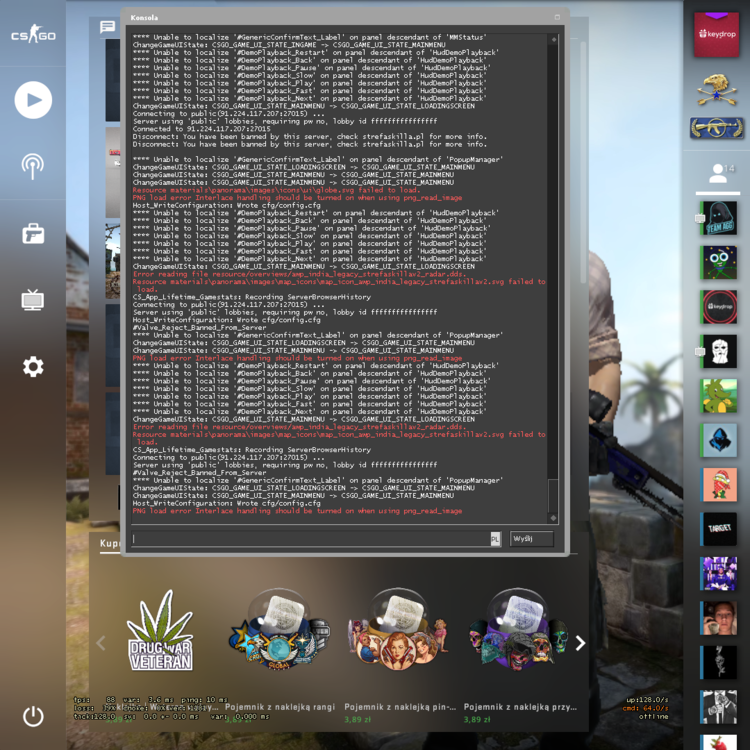This screenshot has width=750, height=750.
Task: Open the Watch TV icon
Action: (x=33, y=300)
